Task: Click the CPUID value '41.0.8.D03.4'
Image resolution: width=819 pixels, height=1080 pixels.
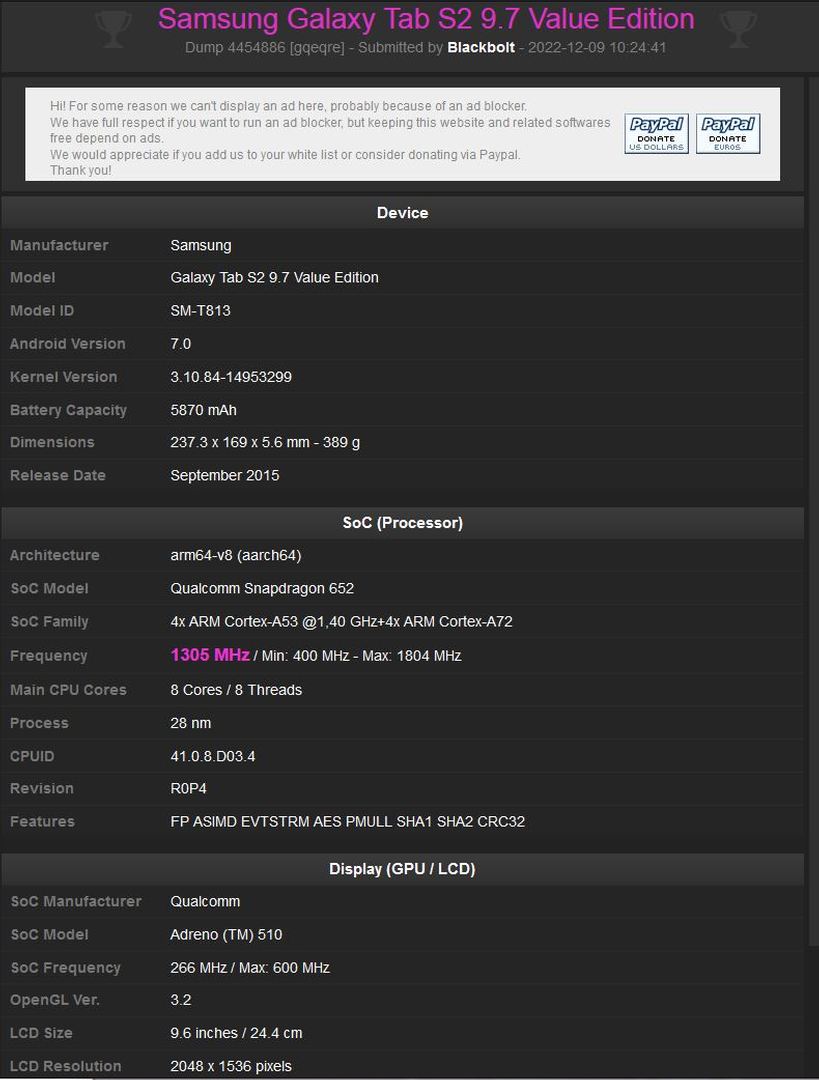Action: (213, 756)
